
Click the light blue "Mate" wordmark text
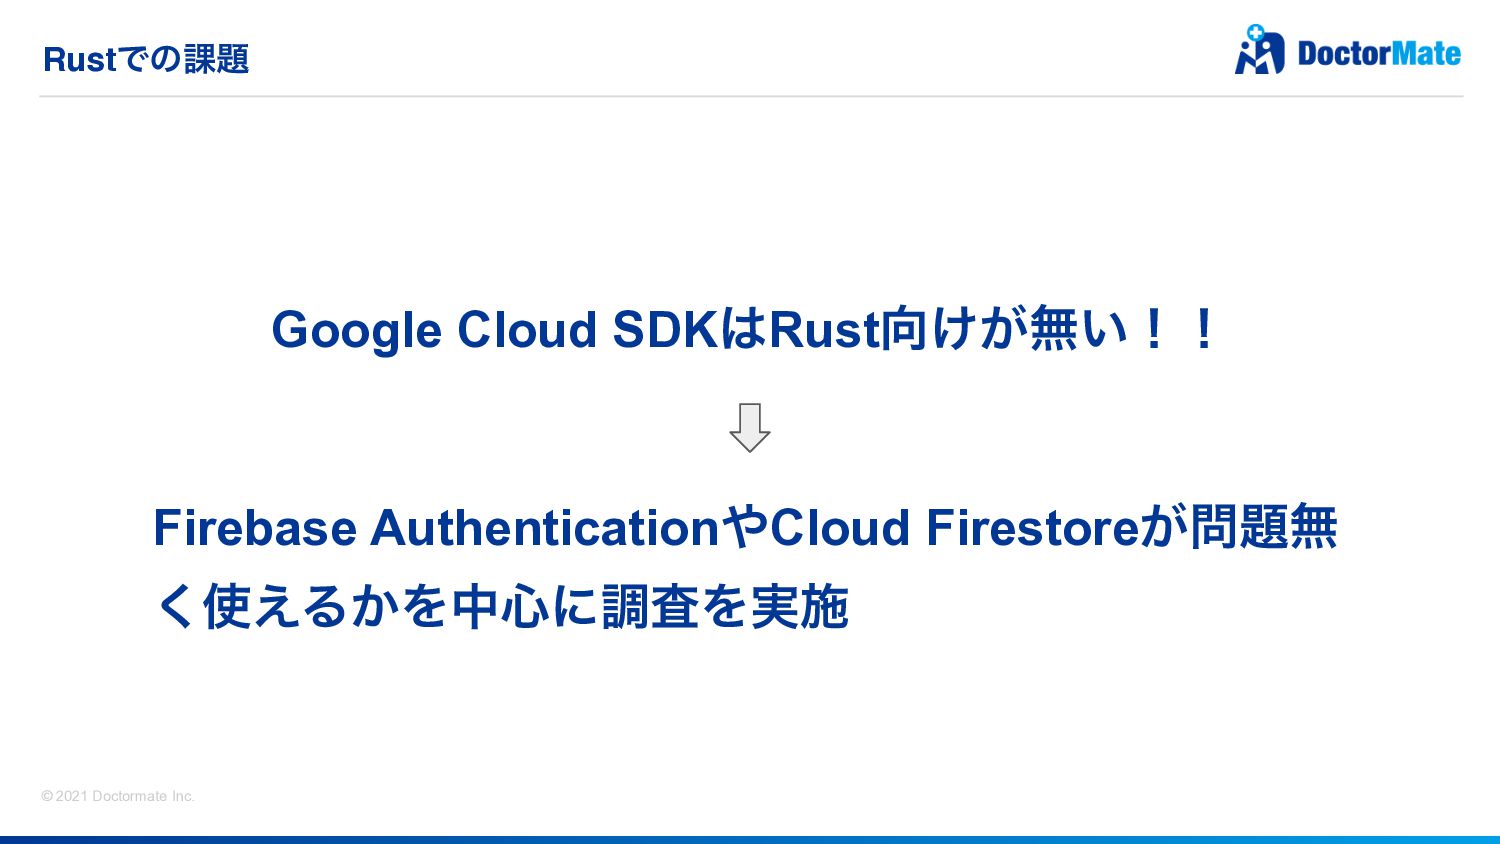pyautogui.click(x=1425, y=53)
